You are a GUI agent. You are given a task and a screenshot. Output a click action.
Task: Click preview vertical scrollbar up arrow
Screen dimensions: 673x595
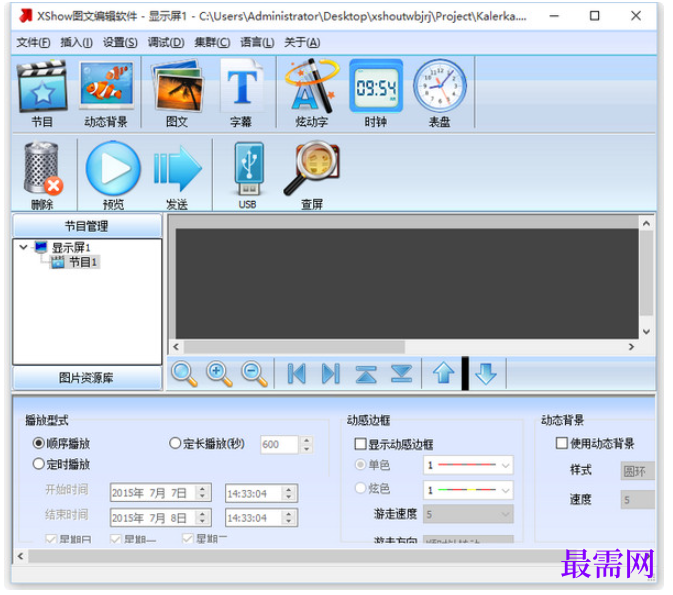pyautogui.click(x=646, y=224)
